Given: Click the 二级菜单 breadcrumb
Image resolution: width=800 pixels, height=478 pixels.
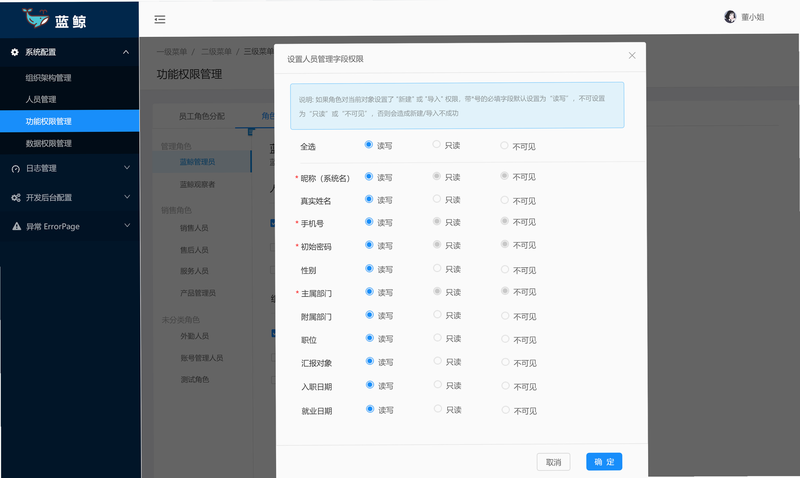Looking at the screenshot, I should pos(216,52).
